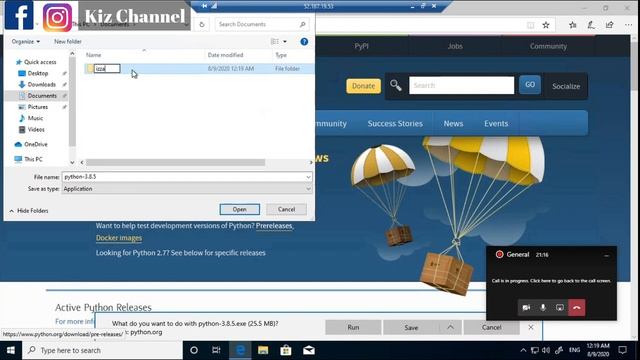The width and height of the screenshot is (640, 360).
Task: Select Desktop in navigation pane
Action: [x=38, y=73]
